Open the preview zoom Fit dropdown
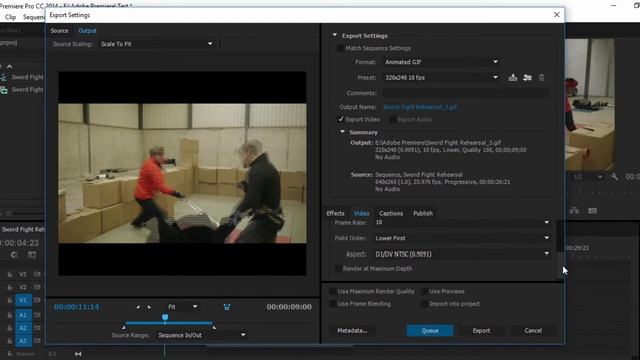The height and width of the screenshot is (360, 640). (182, 307)
